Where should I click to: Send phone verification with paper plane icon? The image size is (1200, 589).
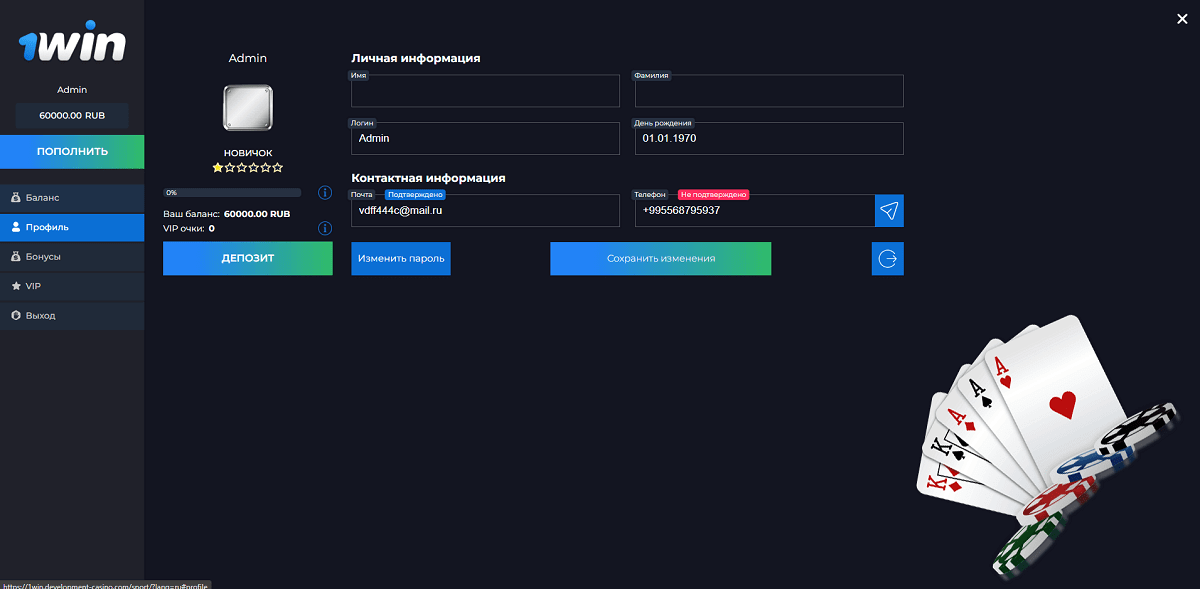pyautogui.click(x=889, y=210)
